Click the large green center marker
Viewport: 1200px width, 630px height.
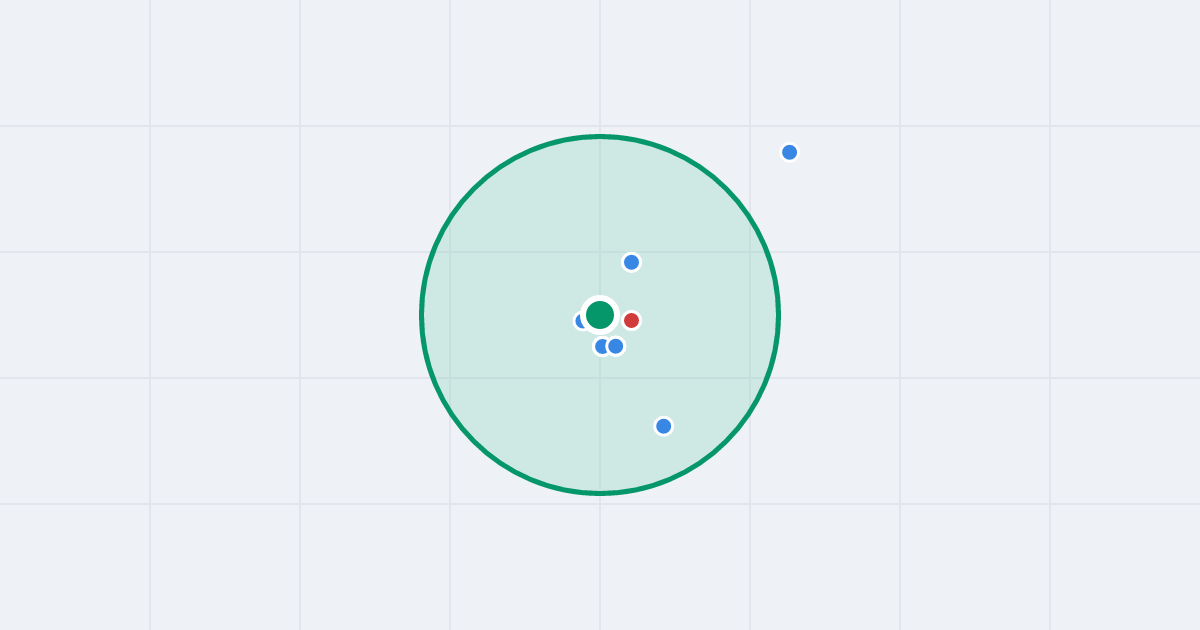[600, 315]
